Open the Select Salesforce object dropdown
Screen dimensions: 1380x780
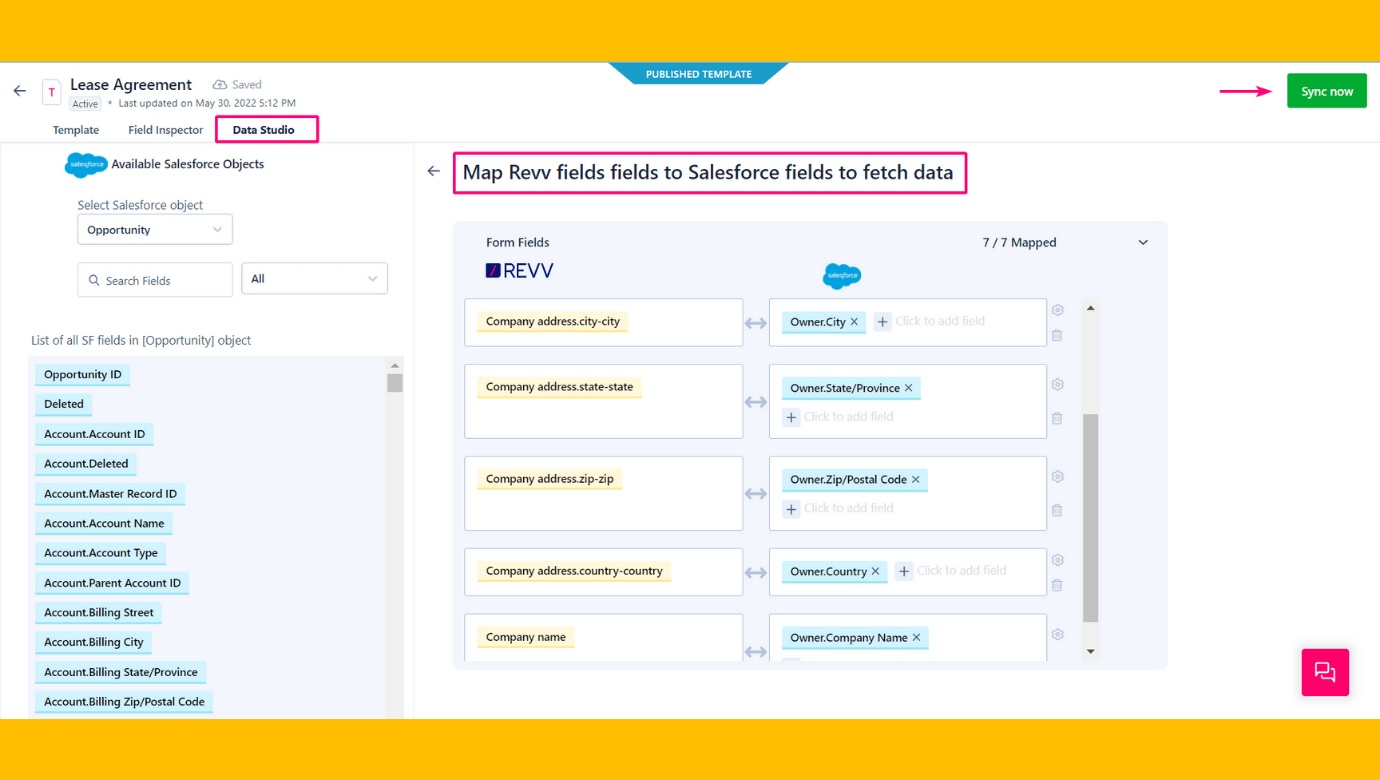click(x=155, y=229)
